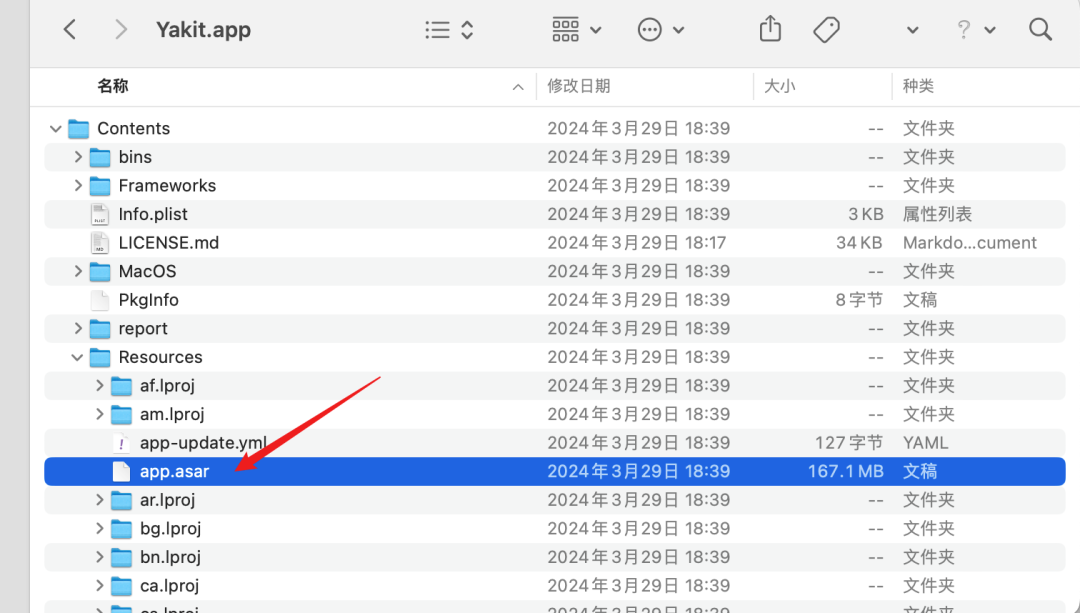Expand the bn.lproj folder
This screenshot has height=613, width=1080.
[x=99, y=557]
